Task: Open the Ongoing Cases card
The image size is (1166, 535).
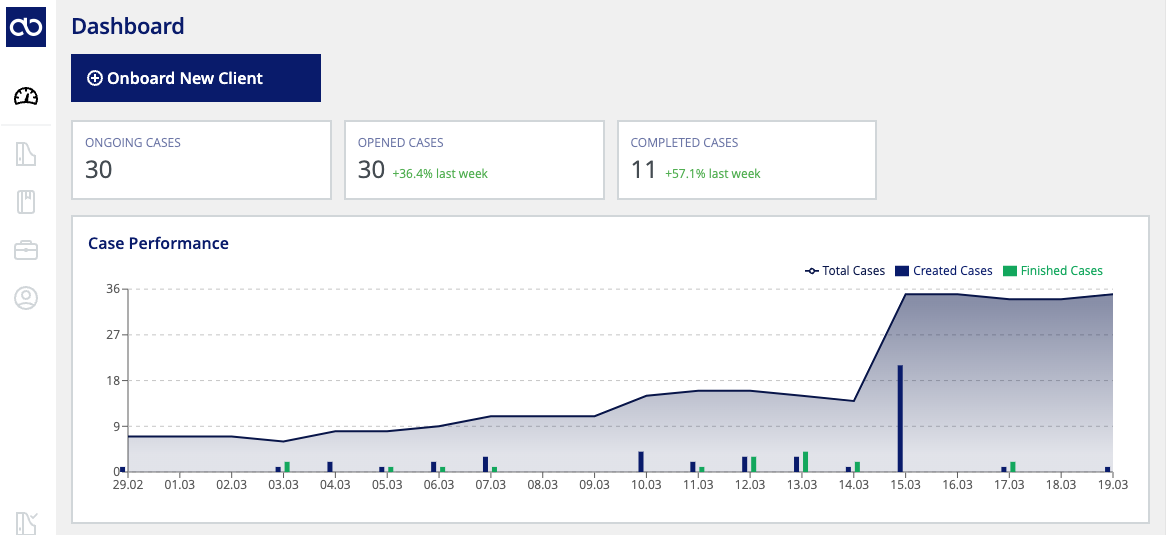Action: click(202, 160)
